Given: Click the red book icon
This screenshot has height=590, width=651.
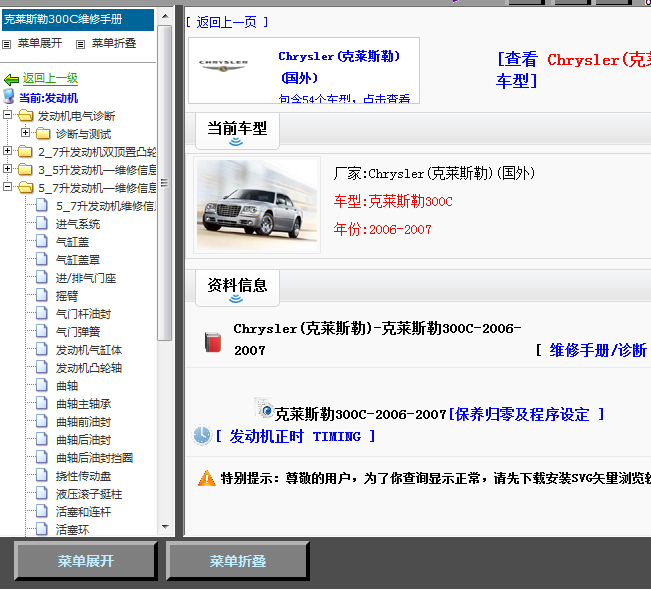Looking at the screenshot, I should pos(213,342).
